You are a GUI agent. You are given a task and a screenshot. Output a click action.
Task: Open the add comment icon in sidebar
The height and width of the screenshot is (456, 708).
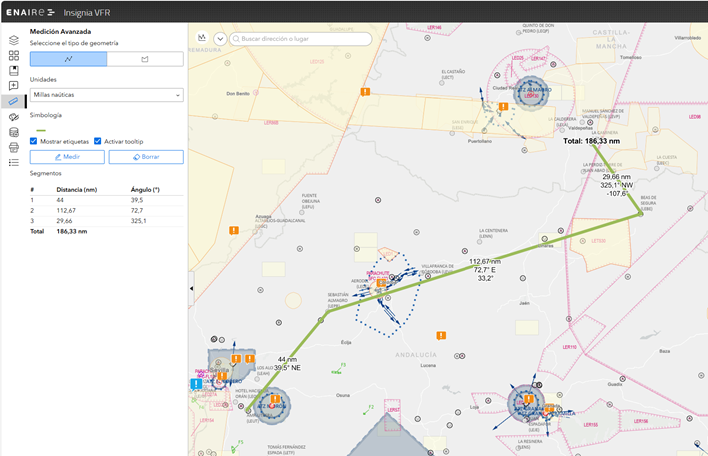(14, 86)
